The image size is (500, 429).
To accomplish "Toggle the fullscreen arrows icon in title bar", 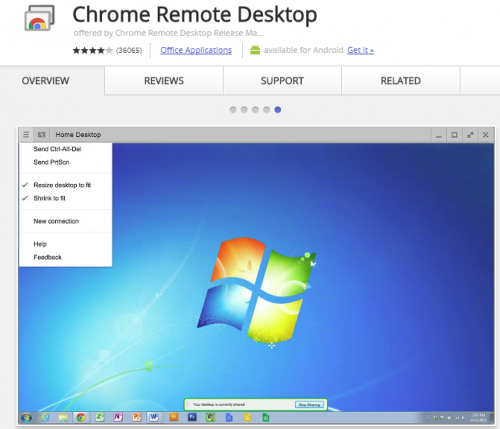I will click(470, 135).
